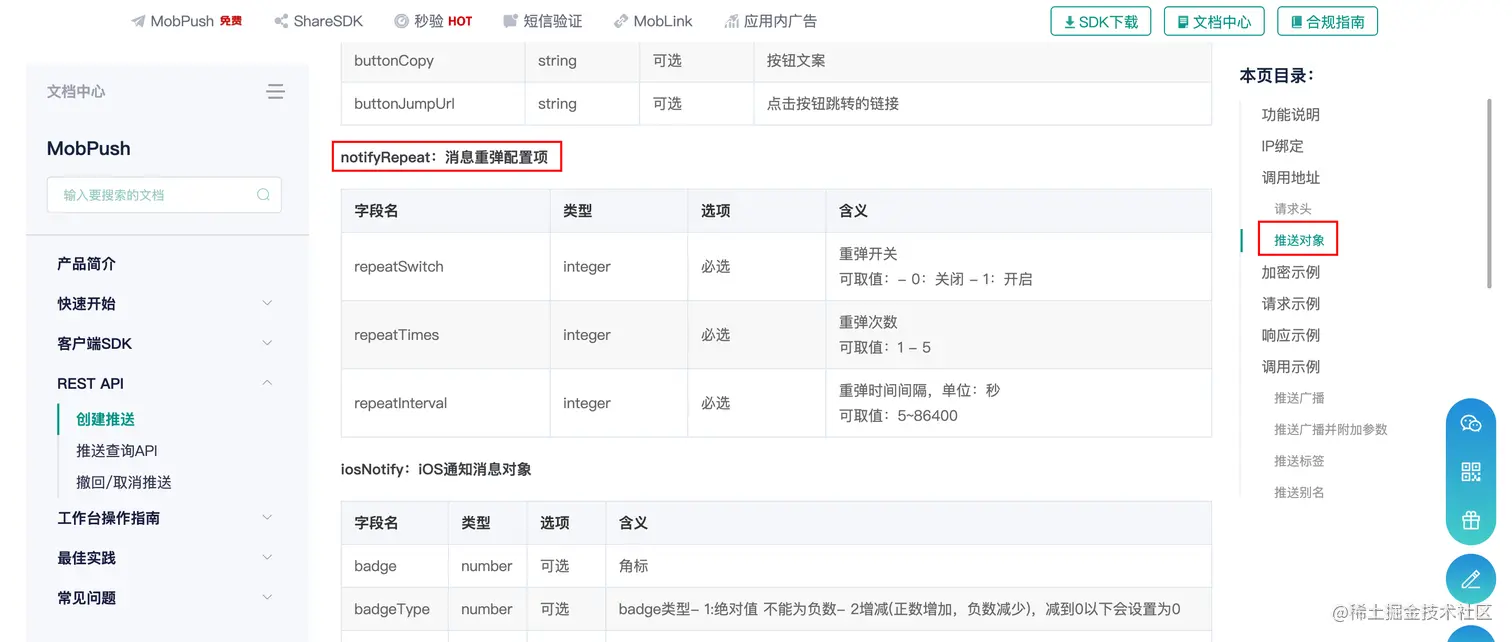Click 点击按钮跳转的链接 description cell
This screenshot has height=642, width=1512.
[982, 104]
